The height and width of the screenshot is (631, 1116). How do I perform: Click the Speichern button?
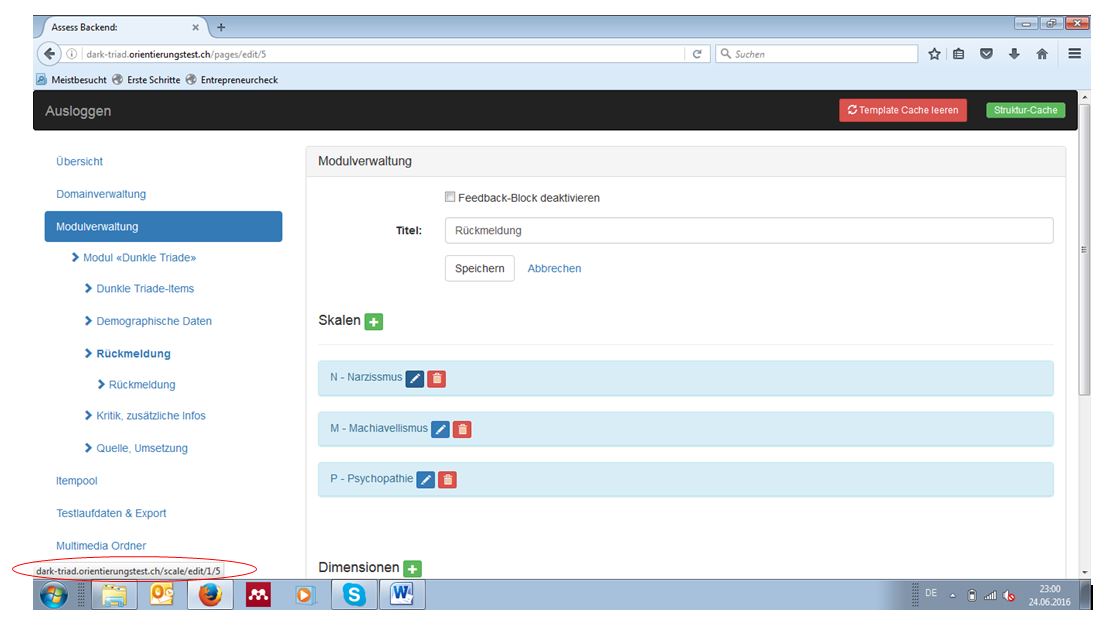pos(480,268)
